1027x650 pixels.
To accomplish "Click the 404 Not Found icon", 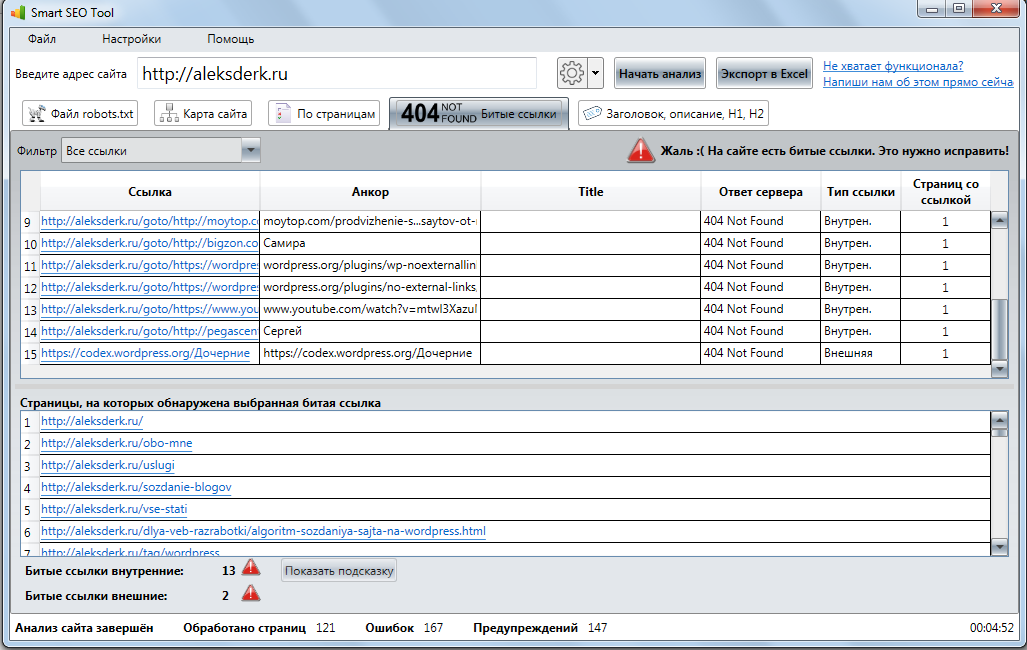I will tap(435, 113).
